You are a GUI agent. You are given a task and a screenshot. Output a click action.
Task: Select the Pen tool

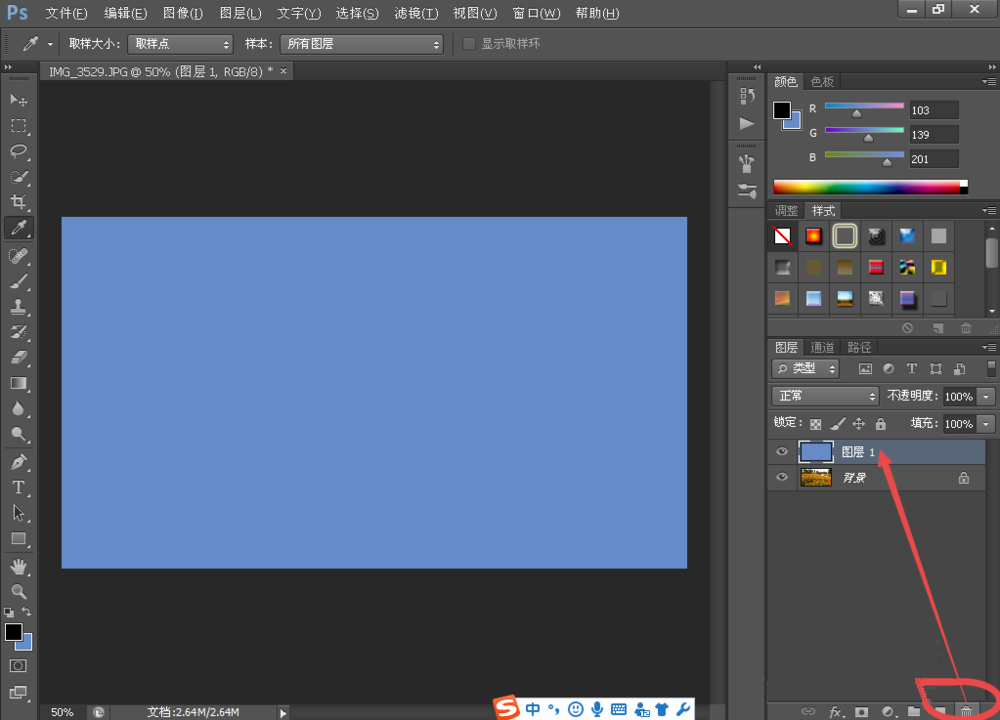[x=18, y=462]
